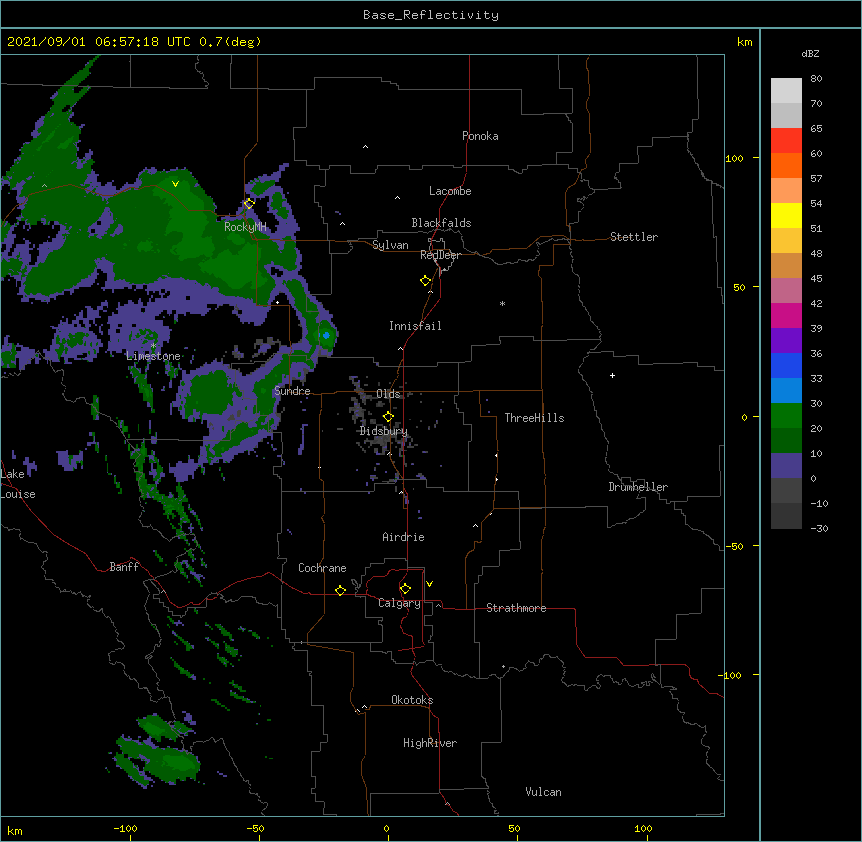Click the Lake Louise label
Screen dimensions: 862x842
(18, 484)
